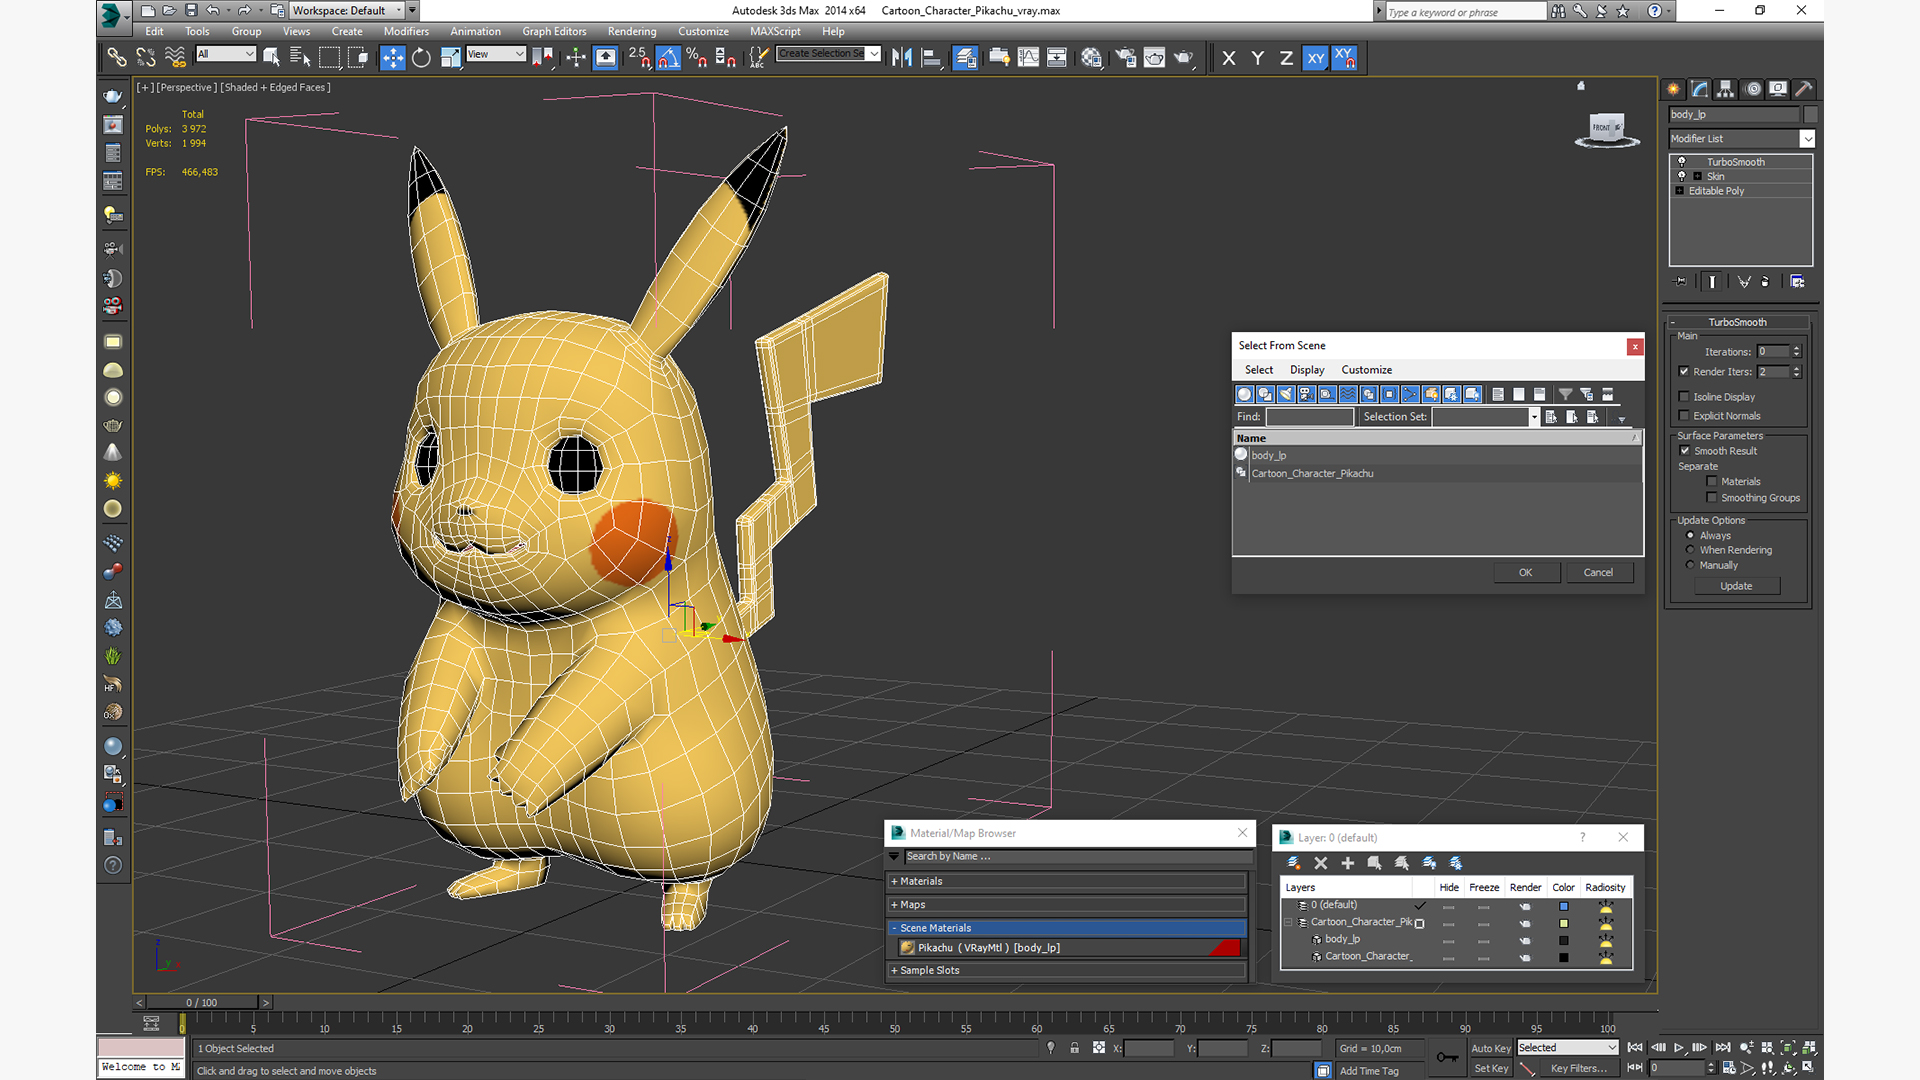Open the Select by Name tool

pyautogui.click(x=299, y=58)
